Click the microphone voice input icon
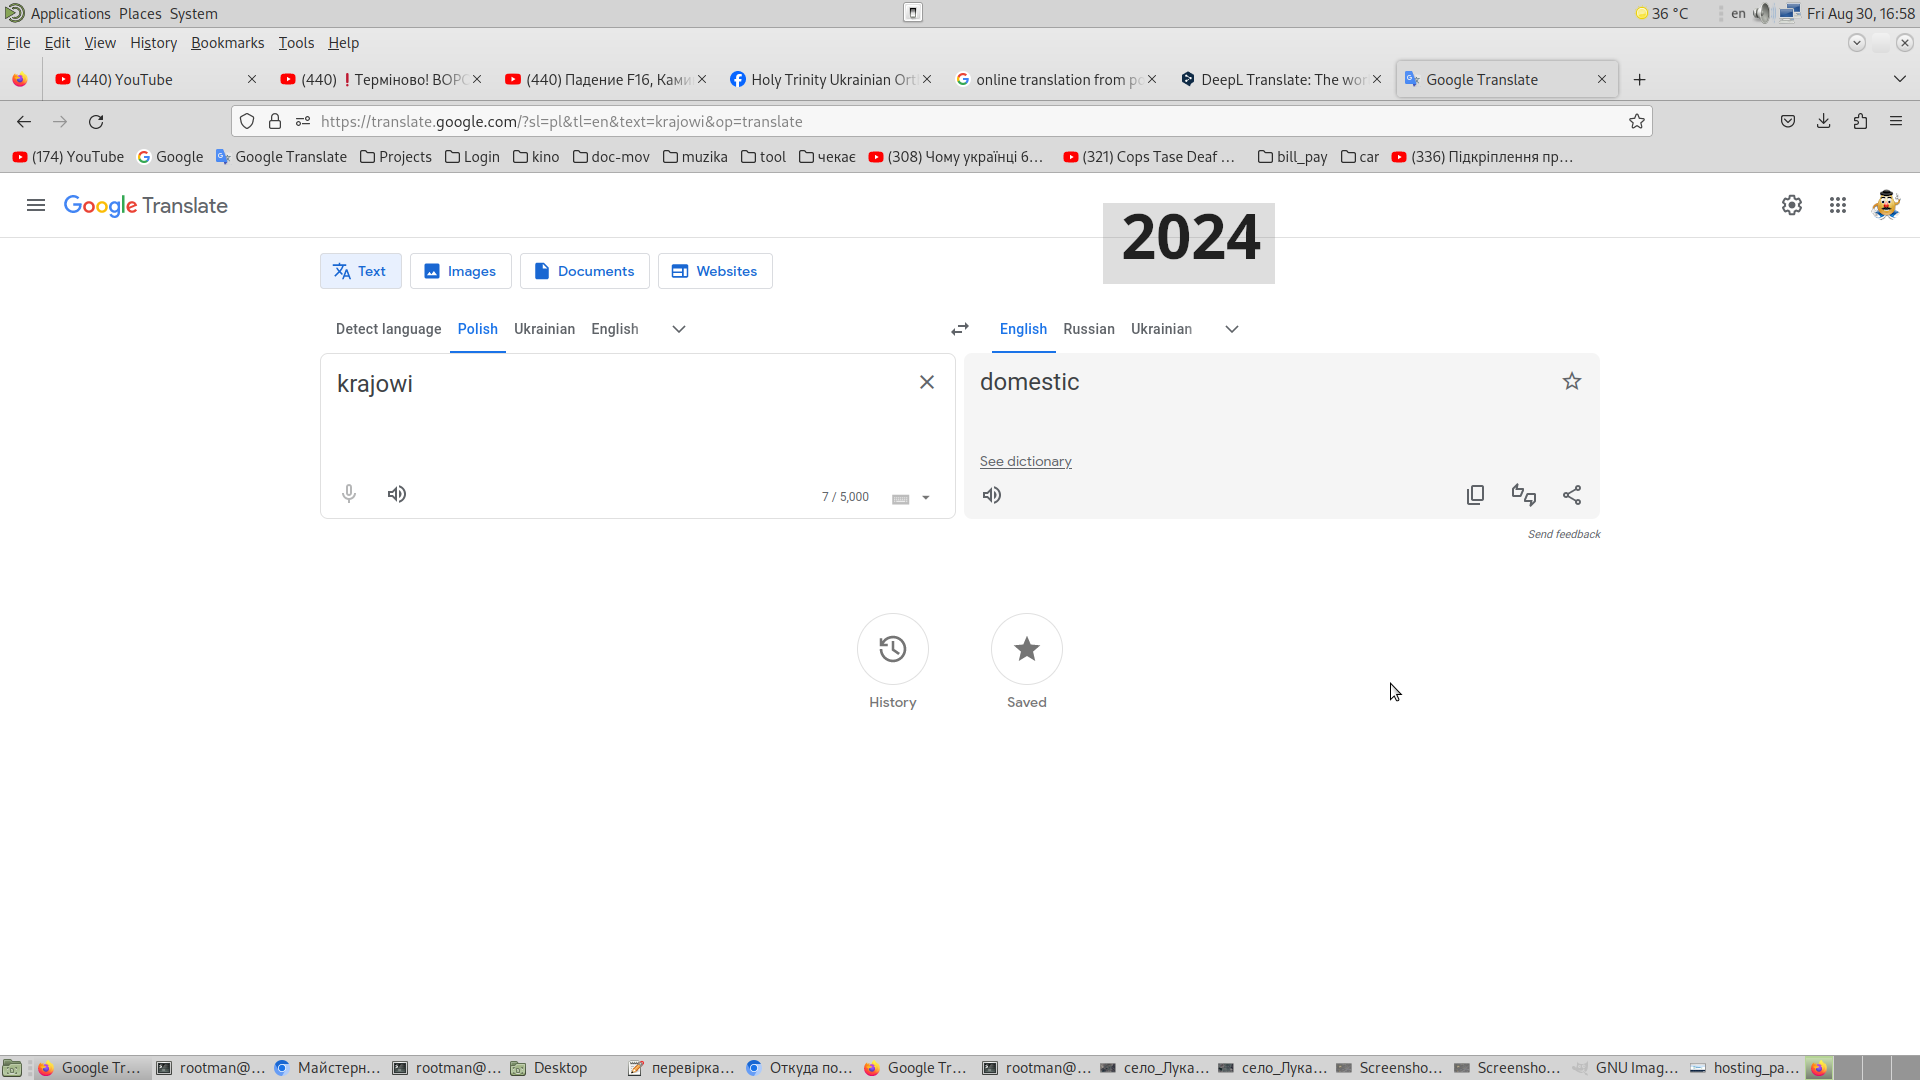 click(x=349, y=494)
